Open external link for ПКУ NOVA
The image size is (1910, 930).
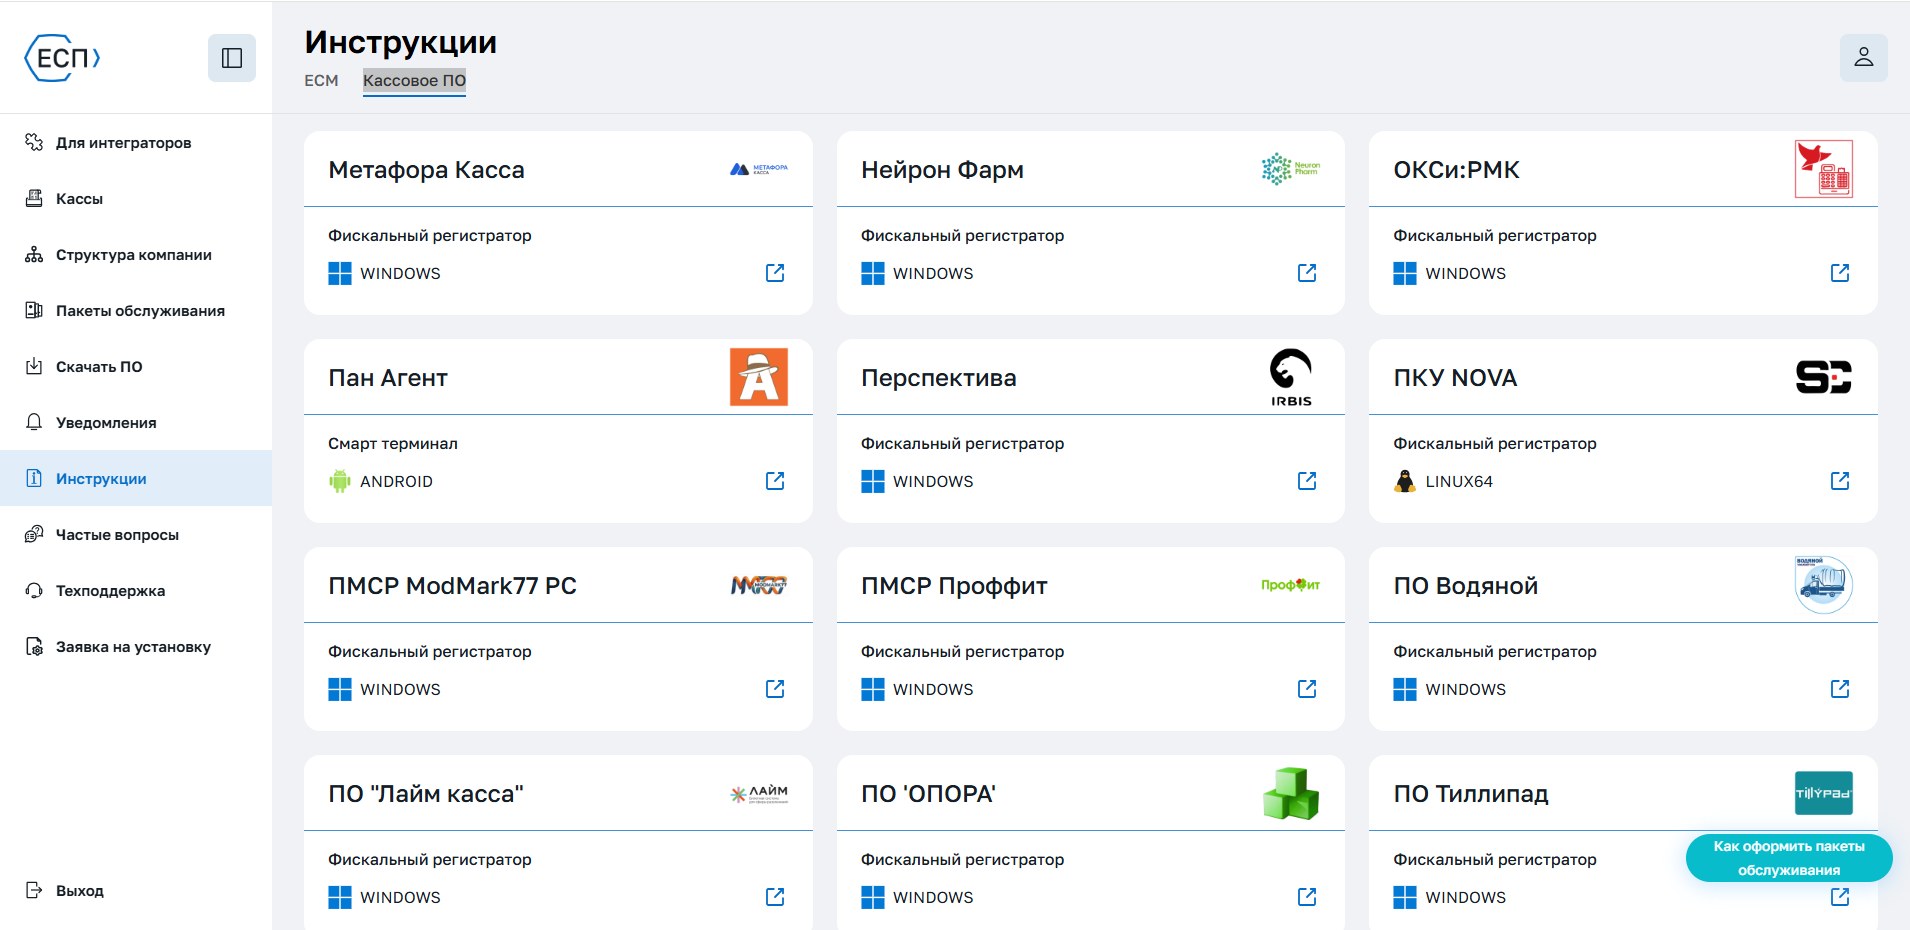pos(1840,481)
